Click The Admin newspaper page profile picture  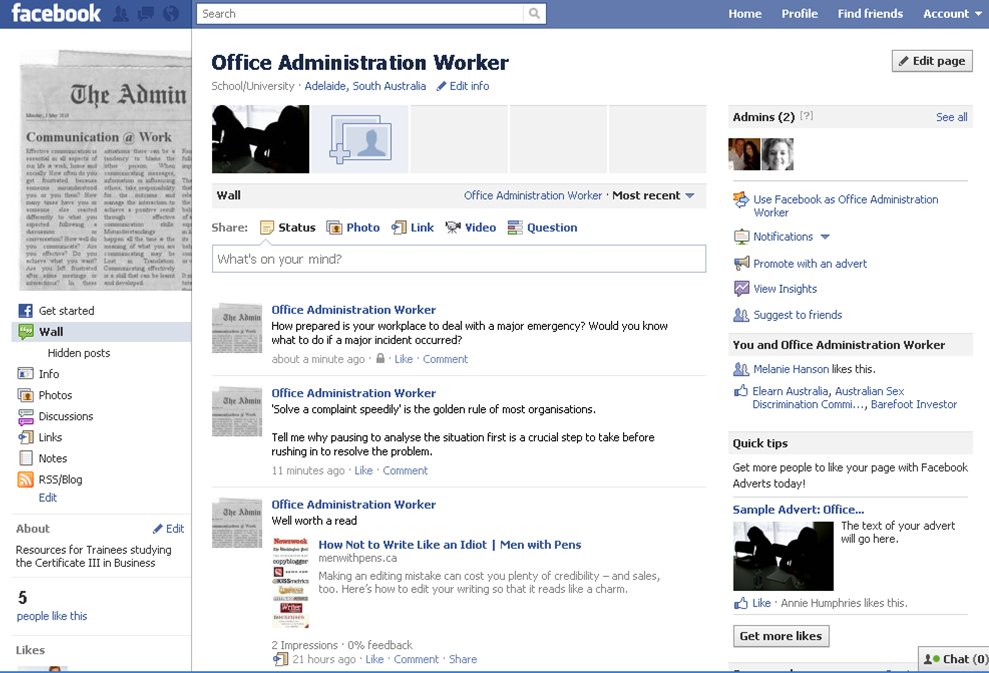pos(105,170)
